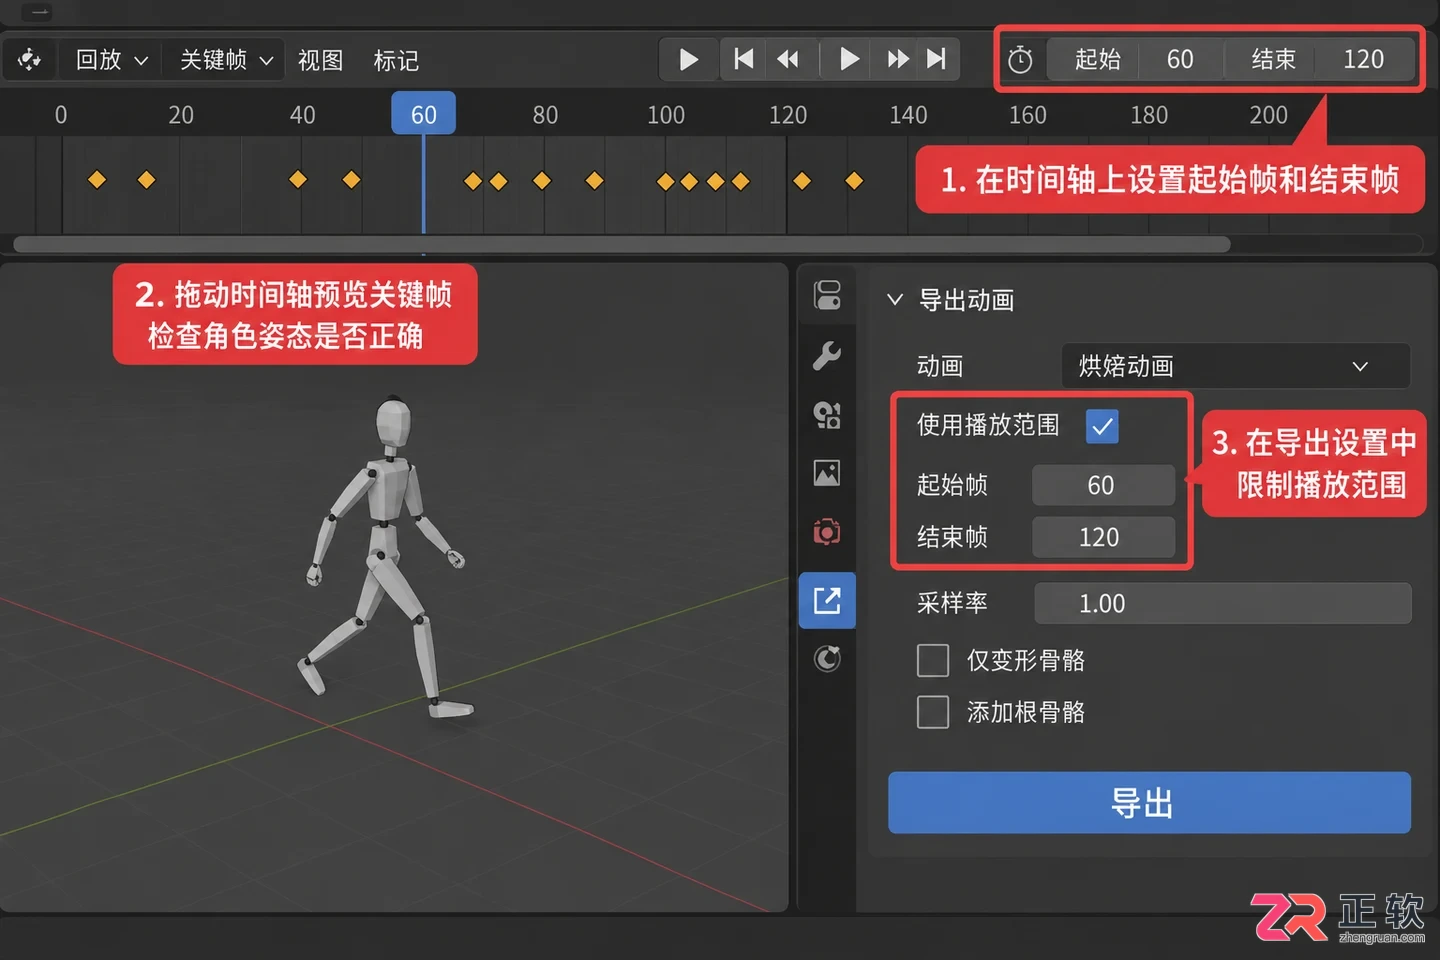The width and height of the screenshot is (1440, 960).
Task: Click frame 140 on the timeline ruler
Action: (x=908, y=115)
